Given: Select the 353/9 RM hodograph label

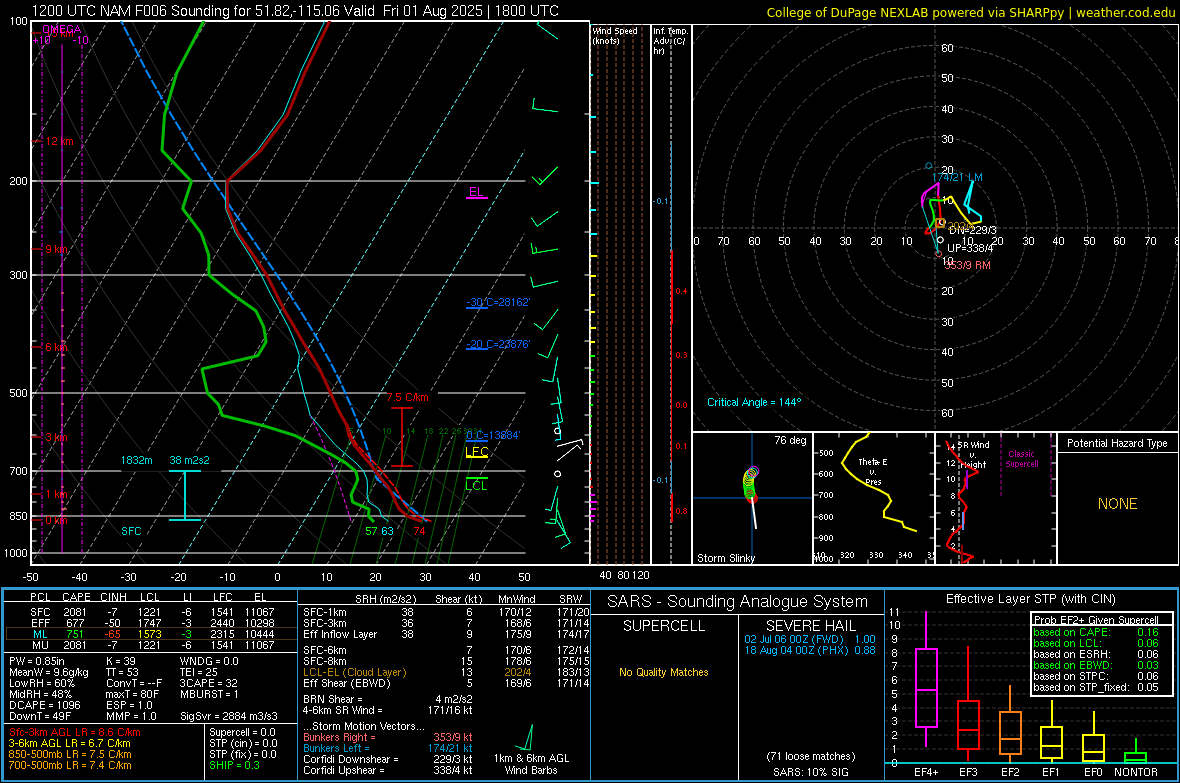Looking at the screenshot, I should point(967,265).
